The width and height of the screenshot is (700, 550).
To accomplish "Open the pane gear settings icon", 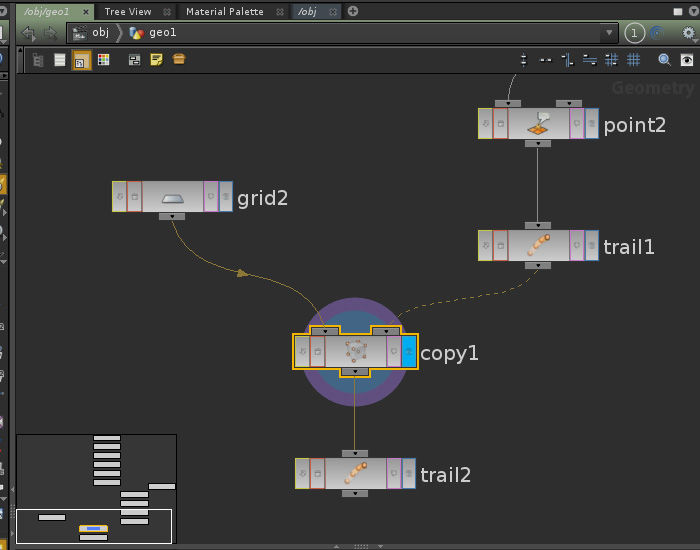I will [688, 33].
